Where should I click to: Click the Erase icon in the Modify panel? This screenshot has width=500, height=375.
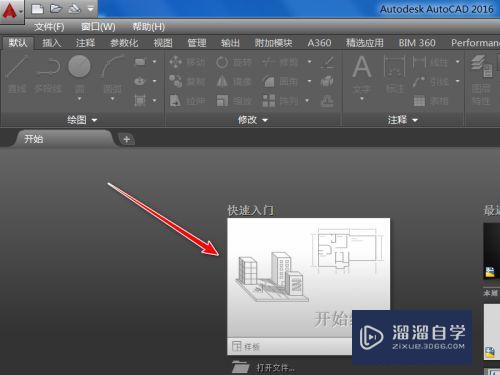(x=327, y=62)
